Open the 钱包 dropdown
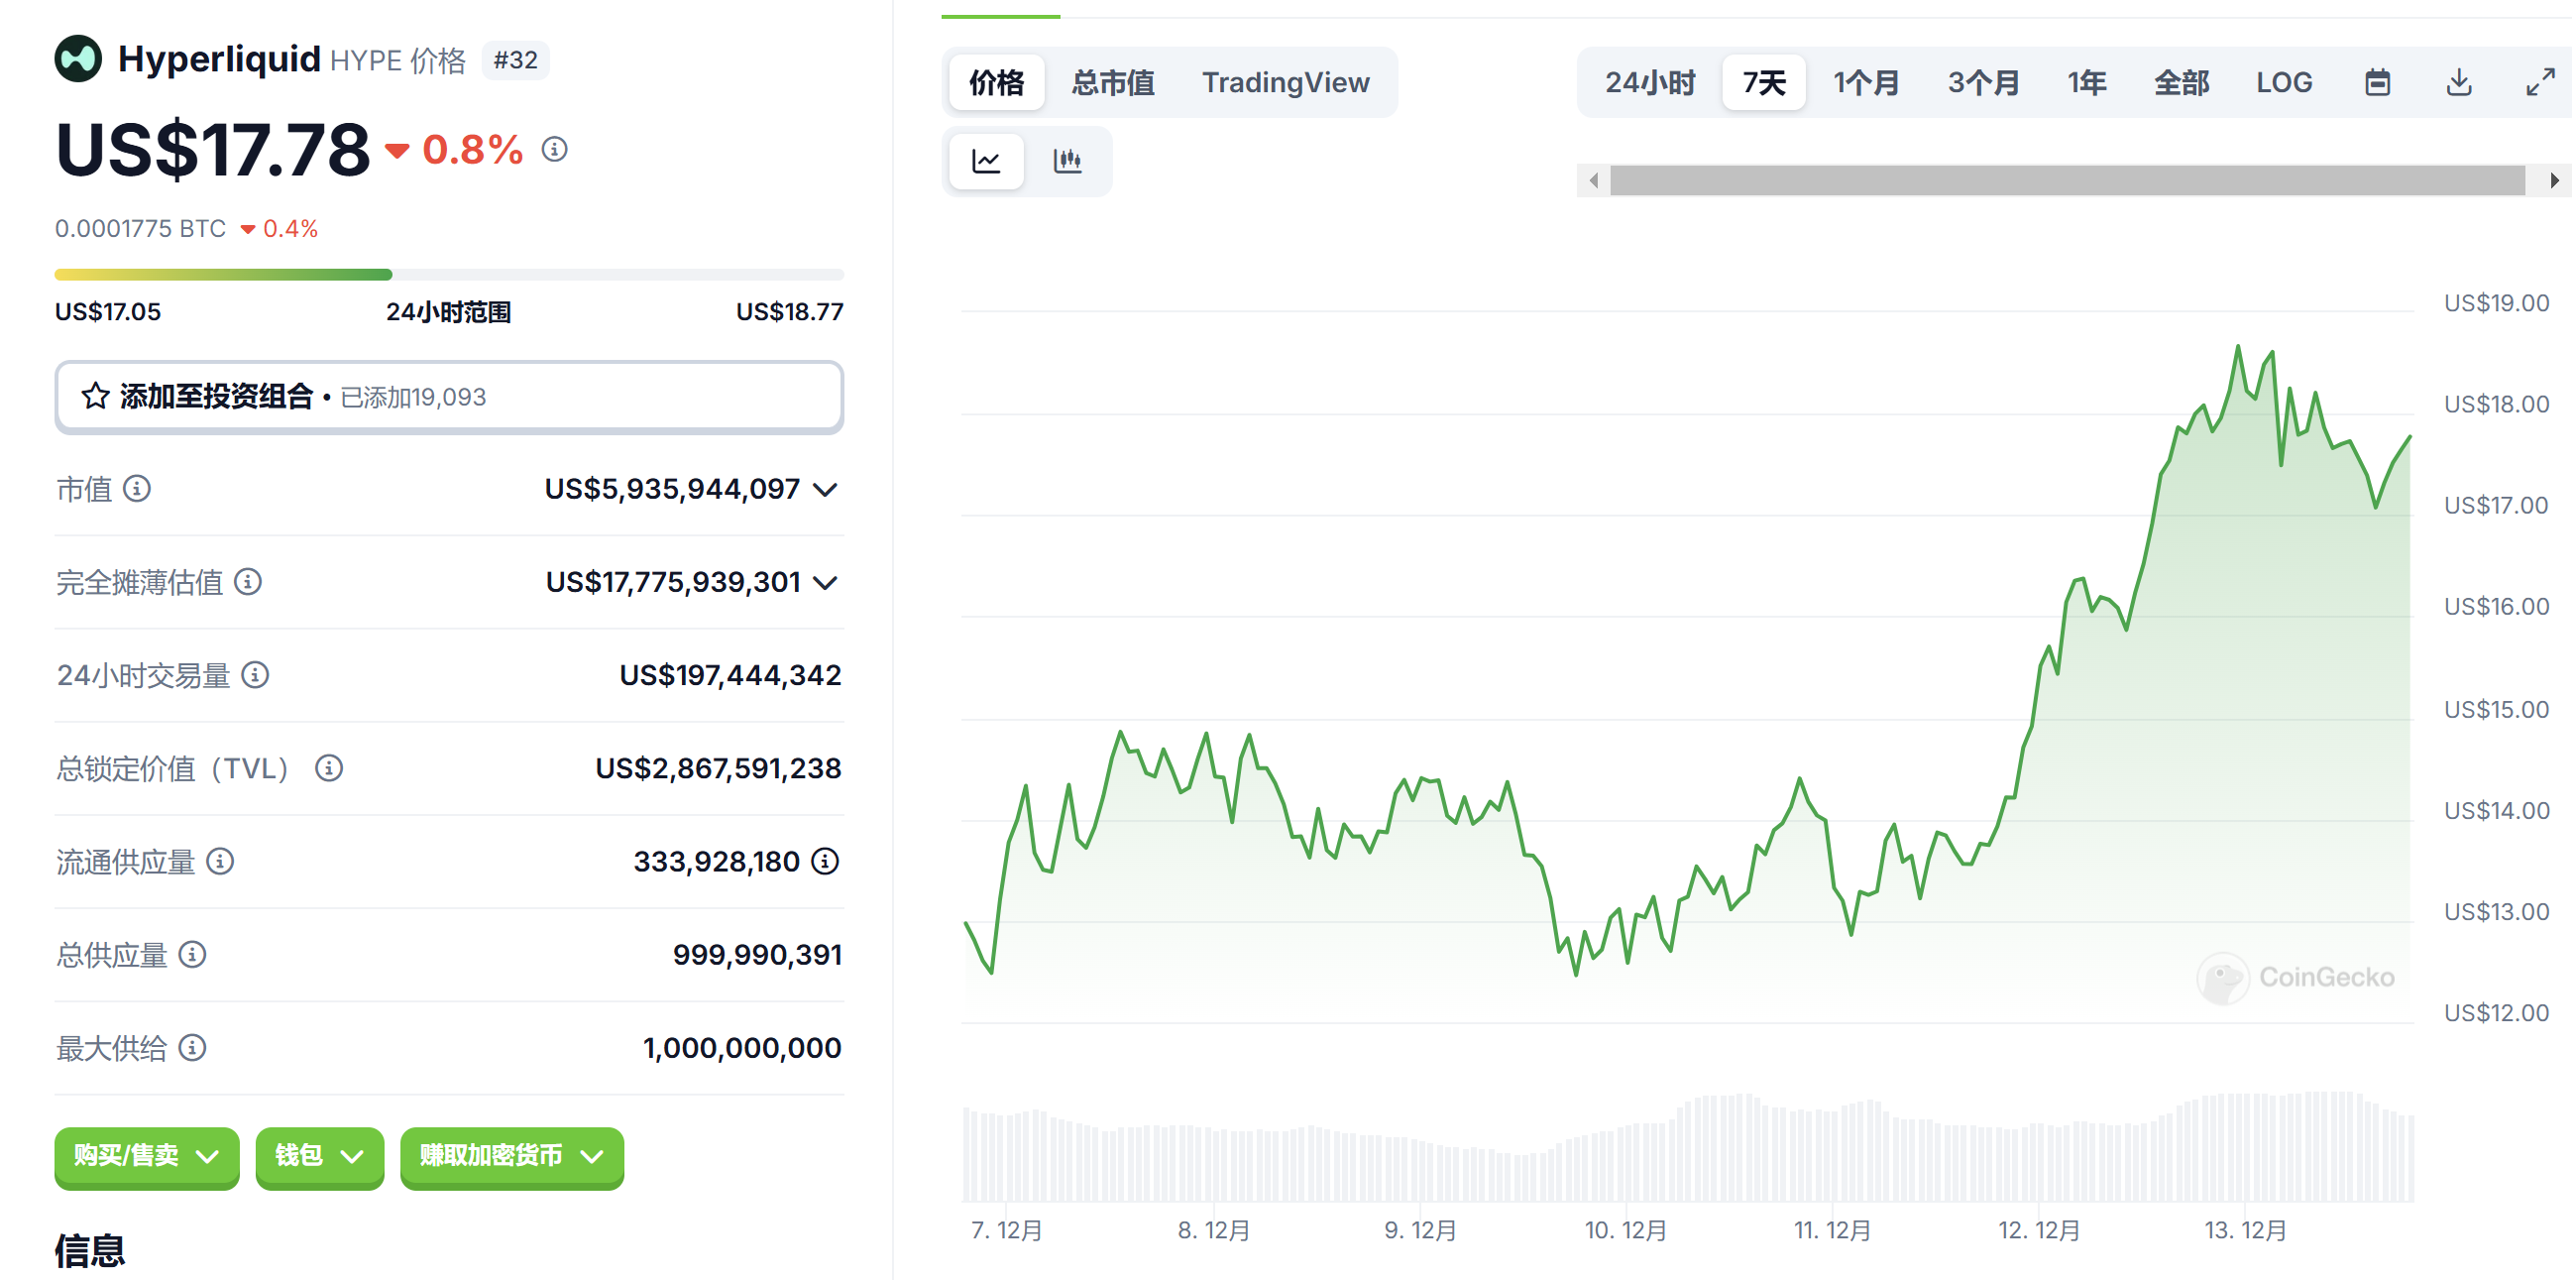The height and width of the screenshot is (1280, 2576). [x=319, y=1156]
